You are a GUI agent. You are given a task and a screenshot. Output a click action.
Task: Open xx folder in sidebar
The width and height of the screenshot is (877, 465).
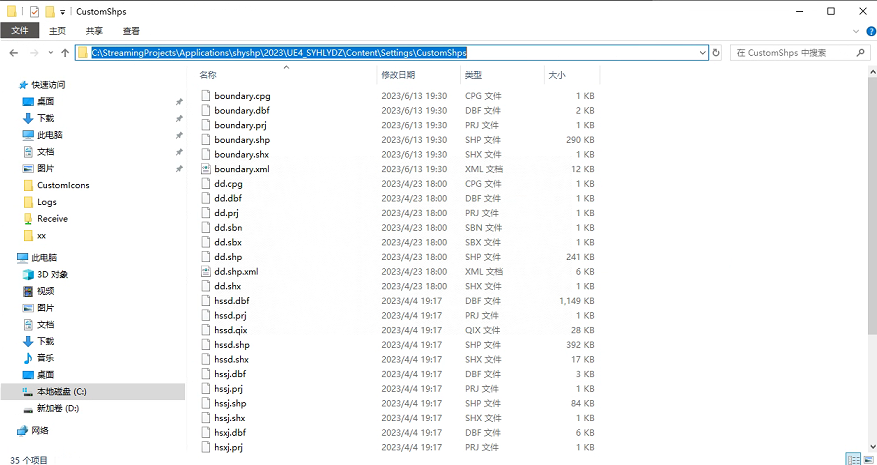[41, 236]
